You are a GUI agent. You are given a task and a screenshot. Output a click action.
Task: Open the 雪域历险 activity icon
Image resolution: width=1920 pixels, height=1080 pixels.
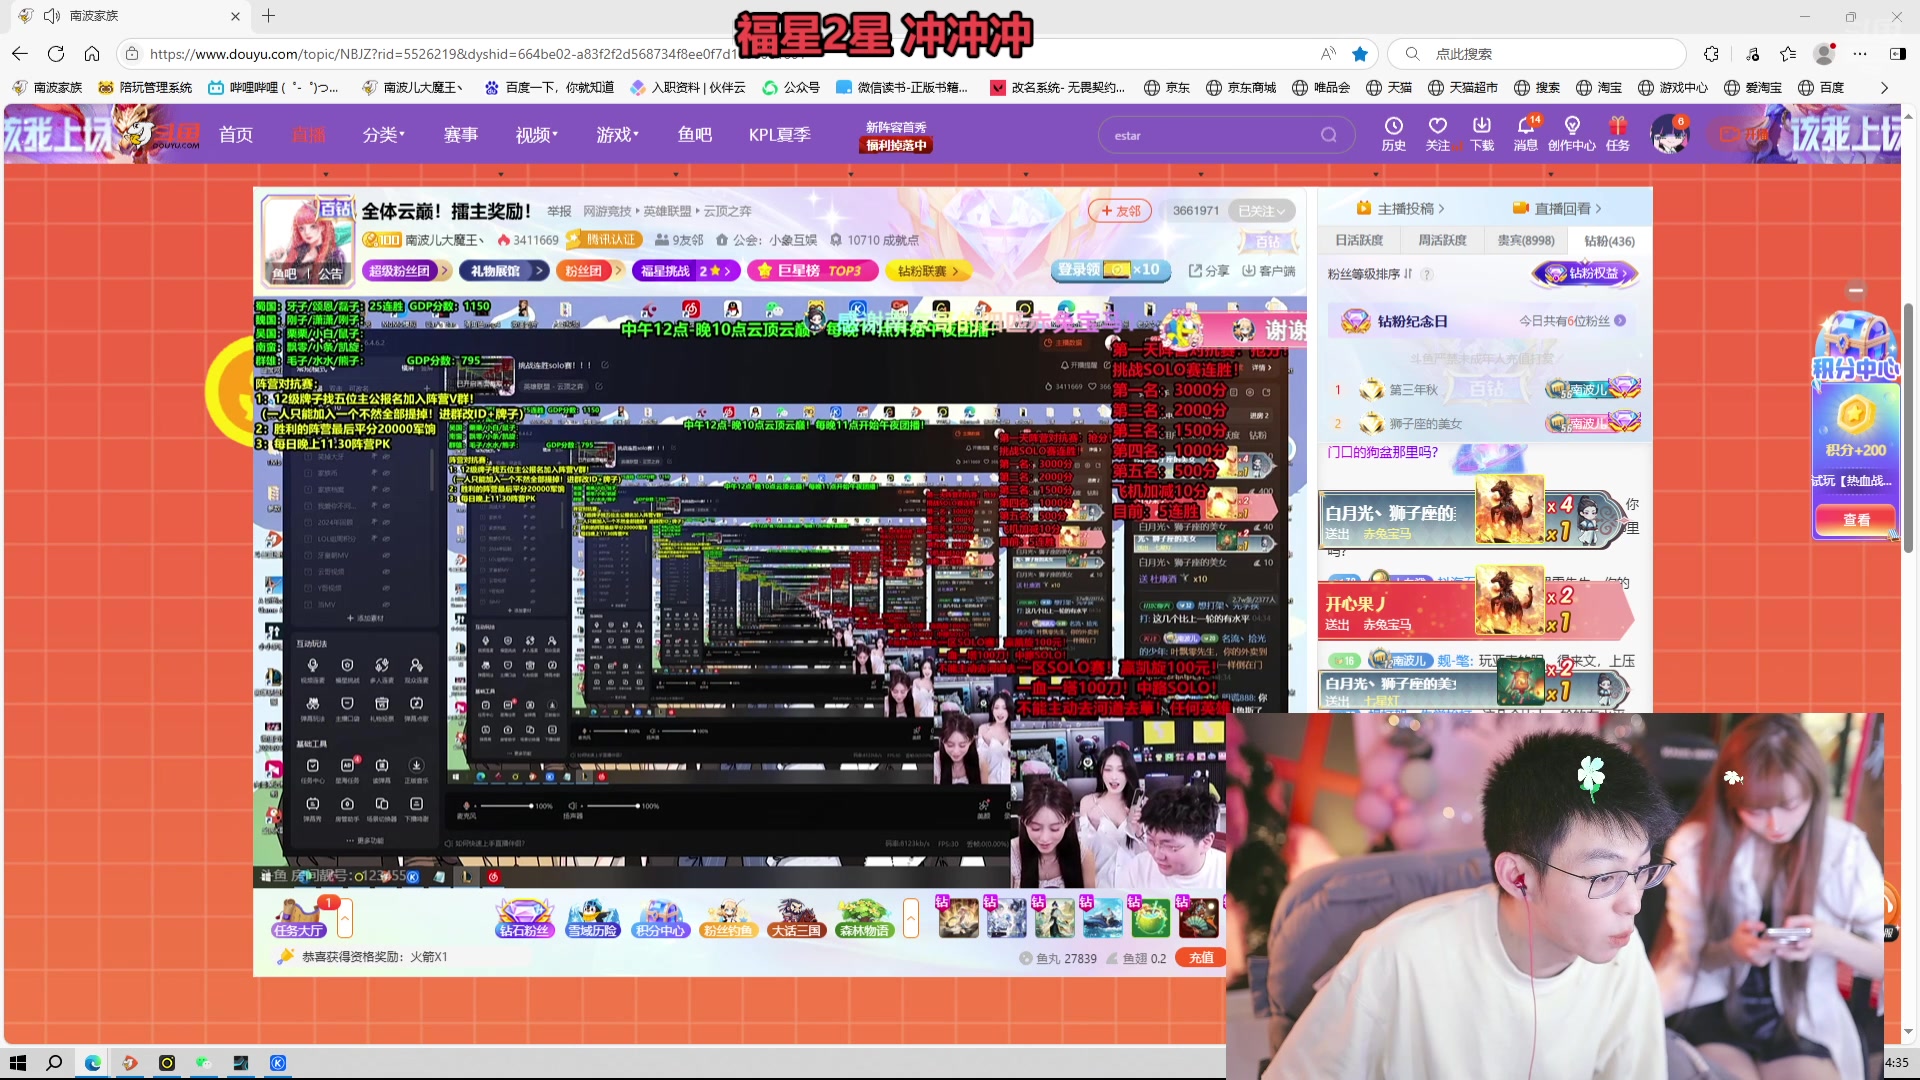(x=593, y=918)
